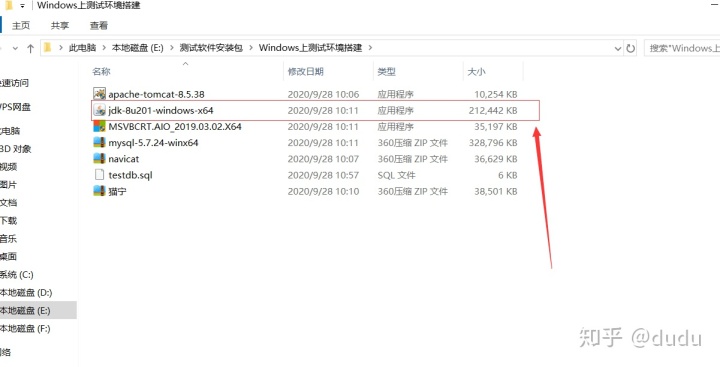Screen dimensions: 720x367
Task: Sort files by the 大小 column header
Action: [x=476, y=72]
